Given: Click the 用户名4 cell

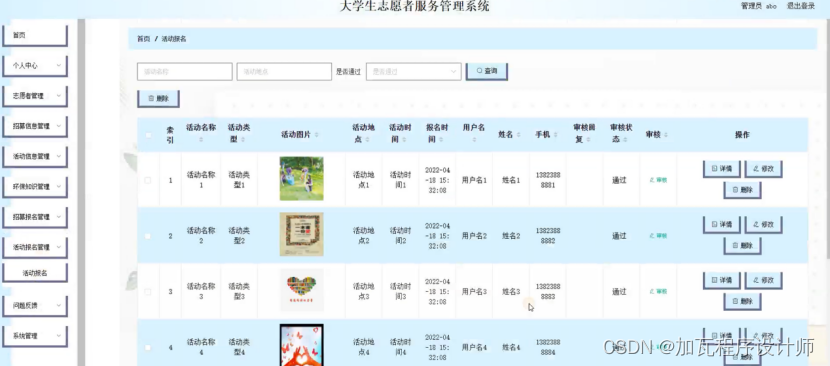Looking at the screenshot, I should pos(474,347).
